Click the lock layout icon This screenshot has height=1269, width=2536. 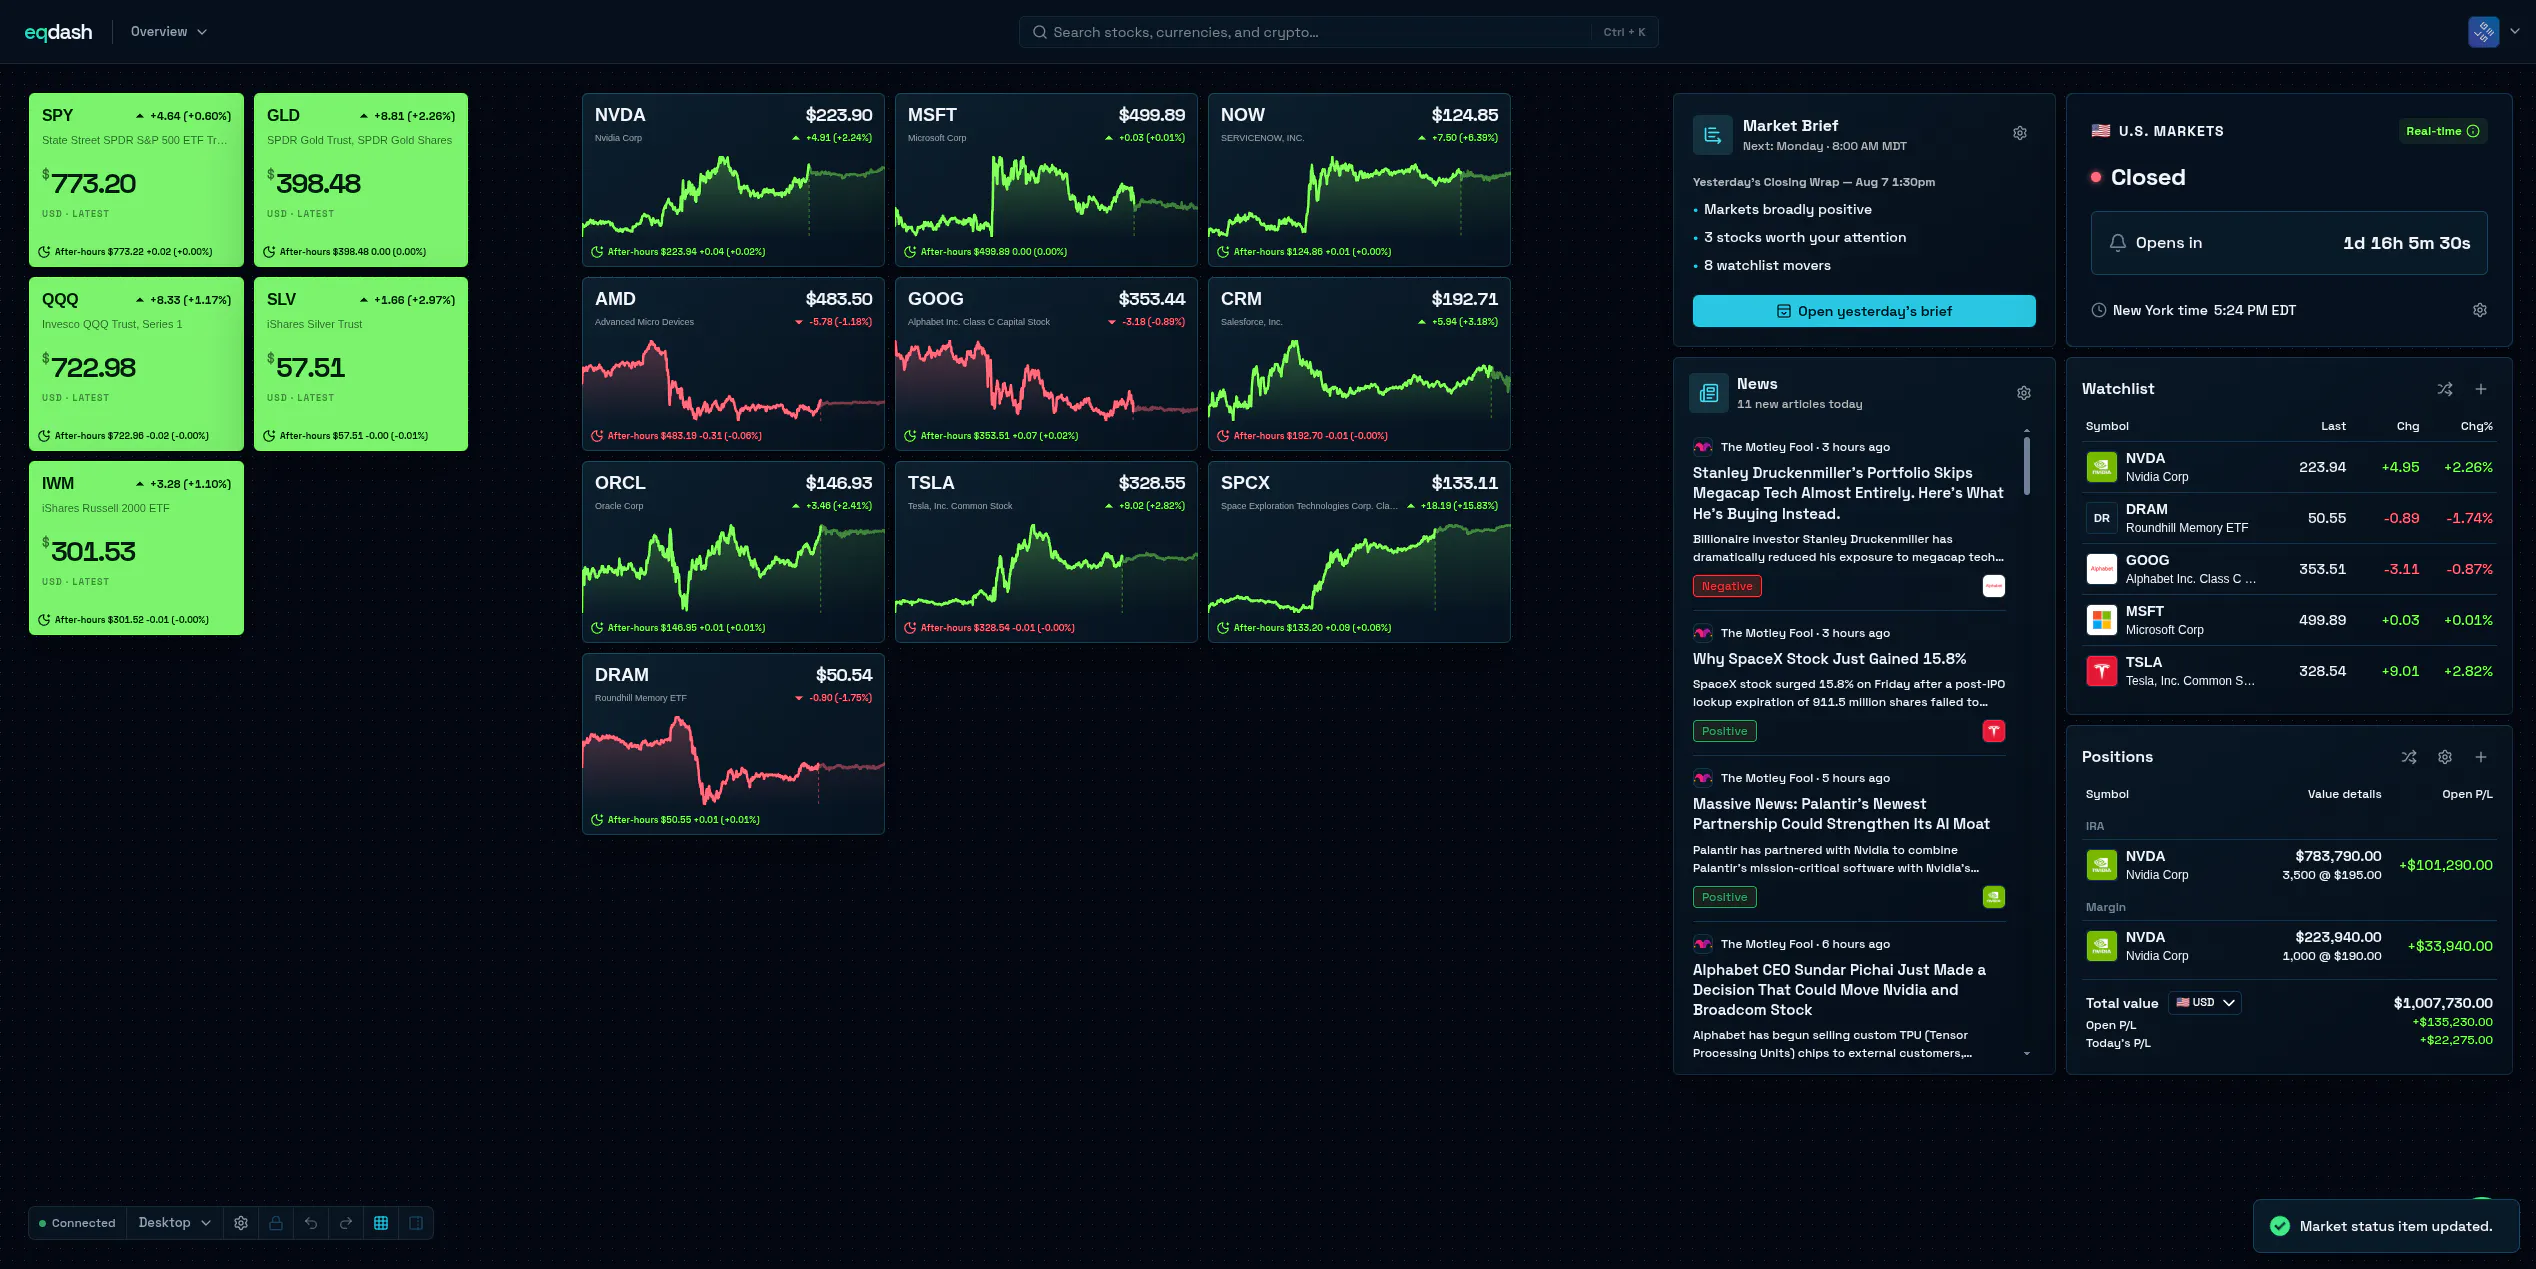tap(276, 1223)
